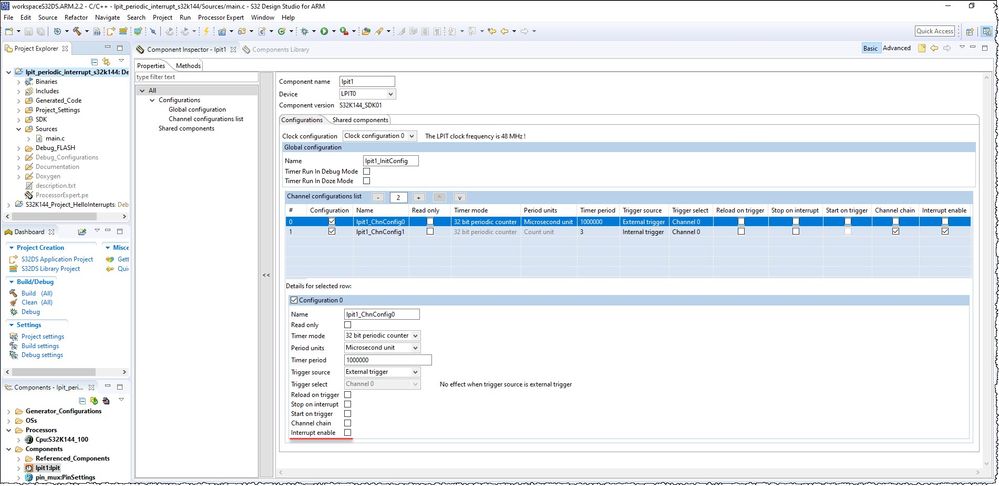Click the New file toolbar icon

[x=8, y=31]
